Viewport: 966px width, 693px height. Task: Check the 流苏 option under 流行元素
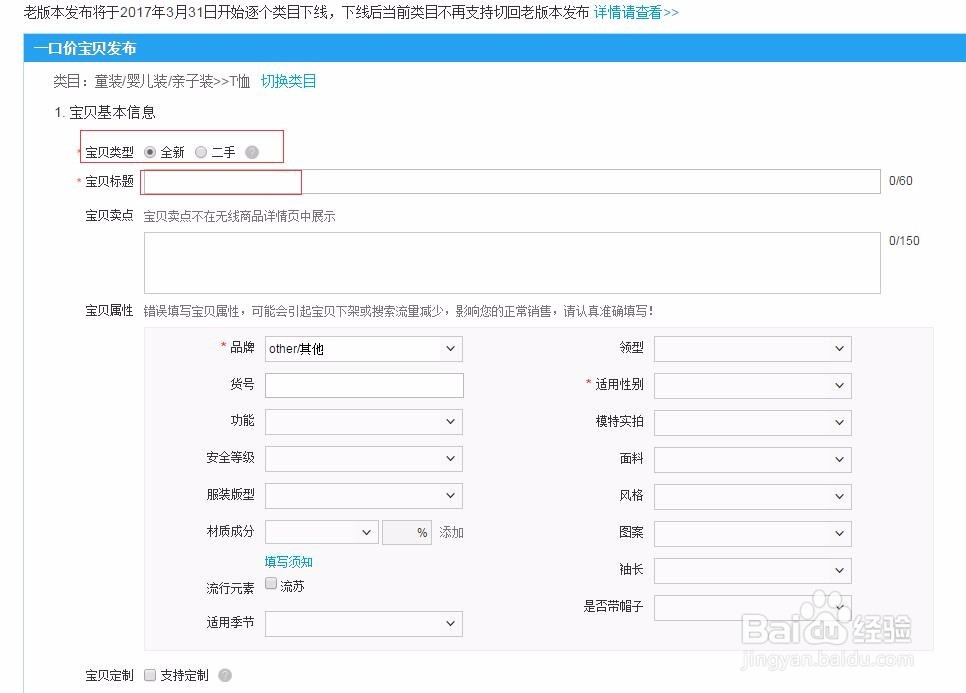[x=270, y=582]
